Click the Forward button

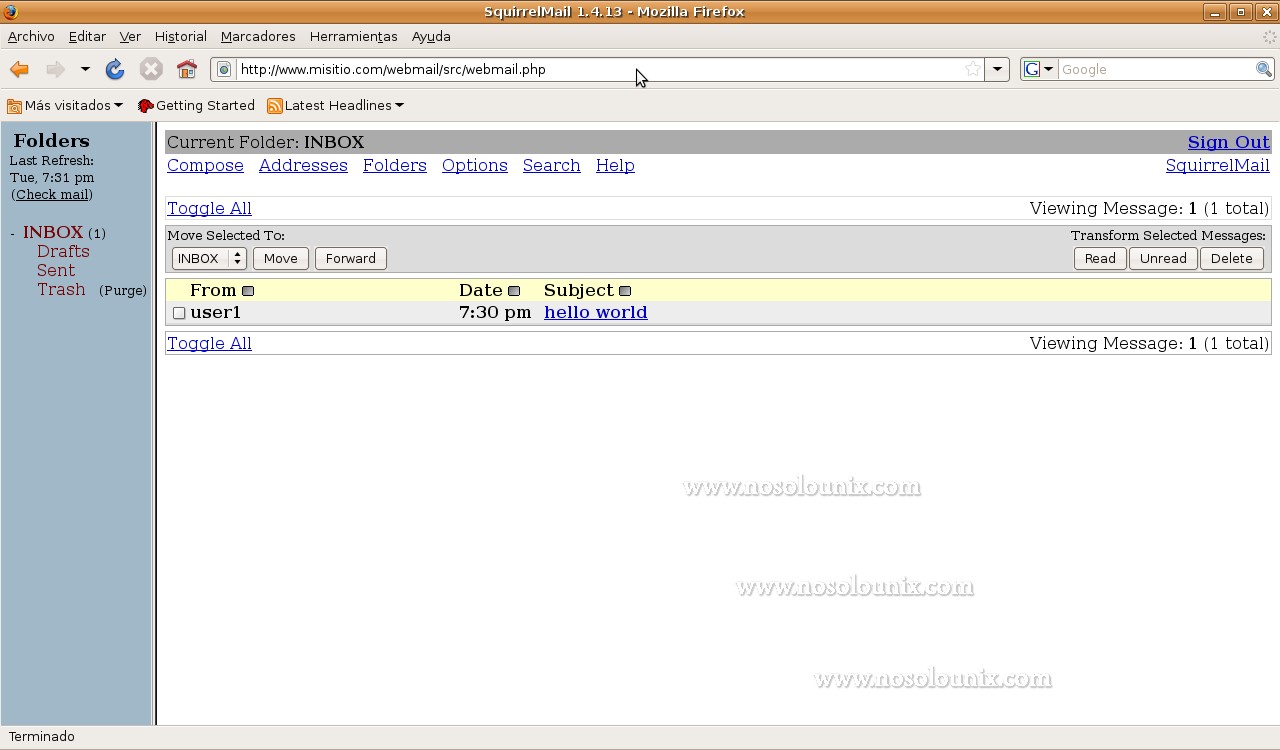point(350,258)
